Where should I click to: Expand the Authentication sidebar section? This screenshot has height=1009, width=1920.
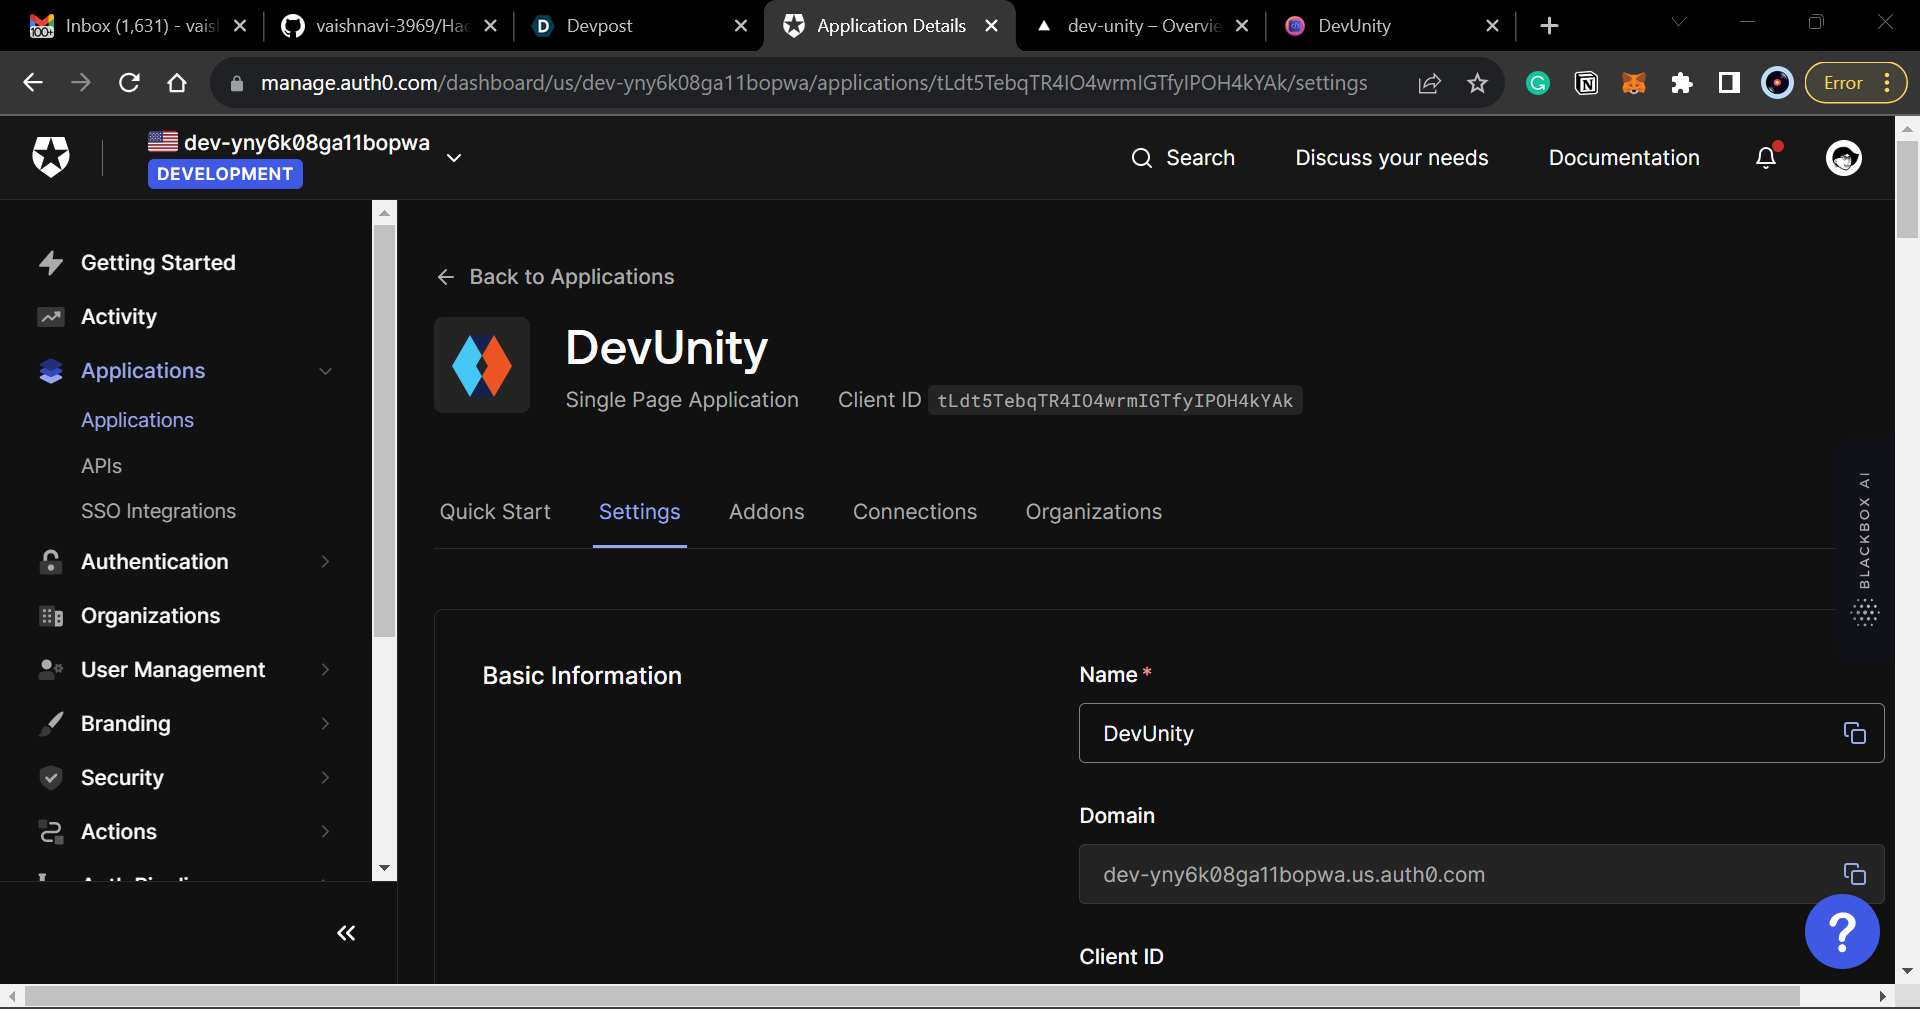[325, 562]
